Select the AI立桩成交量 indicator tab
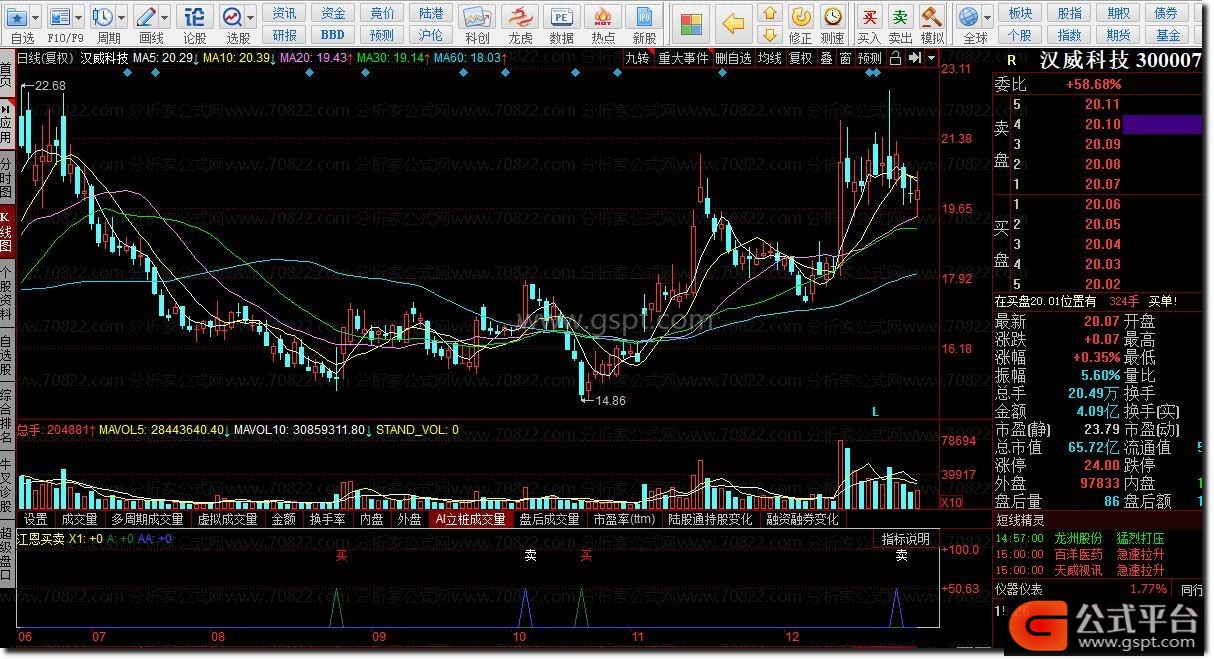This screenshot has width=1214, height=659. click(470, 519)
